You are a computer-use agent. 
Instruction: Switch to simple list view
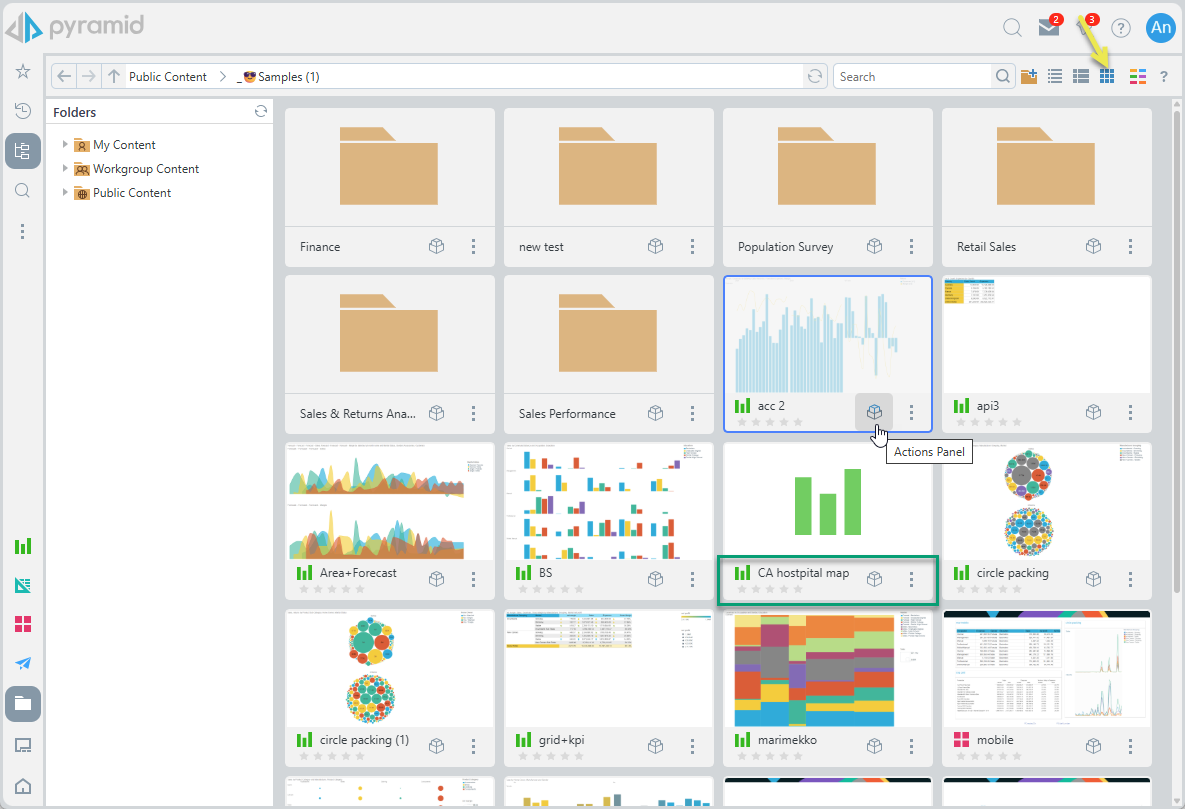1055,77
